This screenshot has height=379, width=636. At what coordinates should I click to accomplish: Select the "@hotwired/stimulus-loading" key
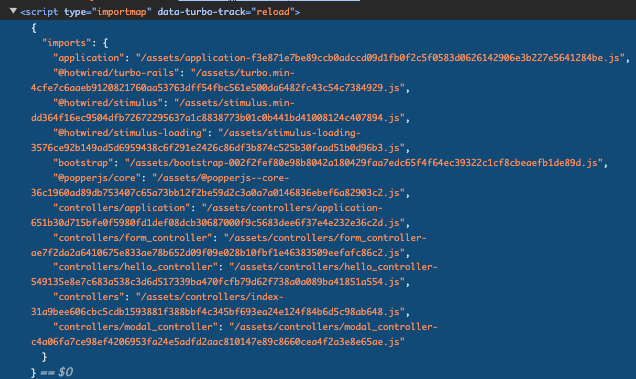click(x=130, y=133)
